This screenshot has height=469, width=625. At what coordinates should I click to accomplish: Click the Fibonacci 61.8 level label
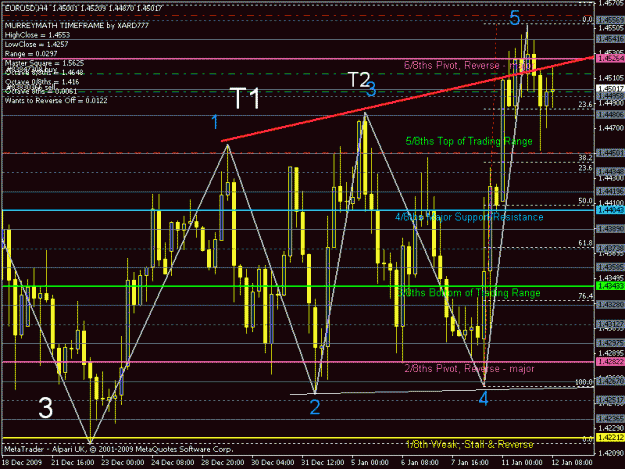point(585,243)
